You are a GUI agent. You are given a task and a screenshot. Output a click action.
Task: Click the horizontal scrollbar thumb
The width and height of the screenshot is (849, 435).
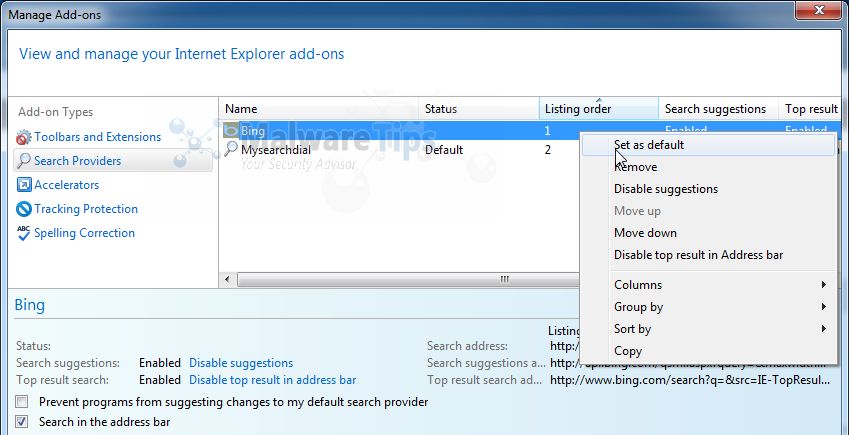(x=407, y=280)
